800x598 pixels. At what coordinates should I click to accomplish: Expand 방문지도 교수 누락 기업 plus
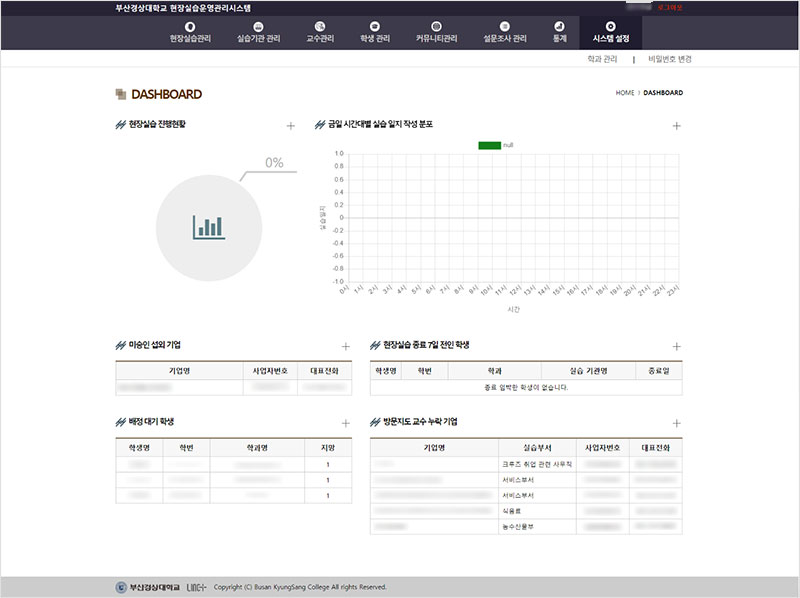coord(677,423)
